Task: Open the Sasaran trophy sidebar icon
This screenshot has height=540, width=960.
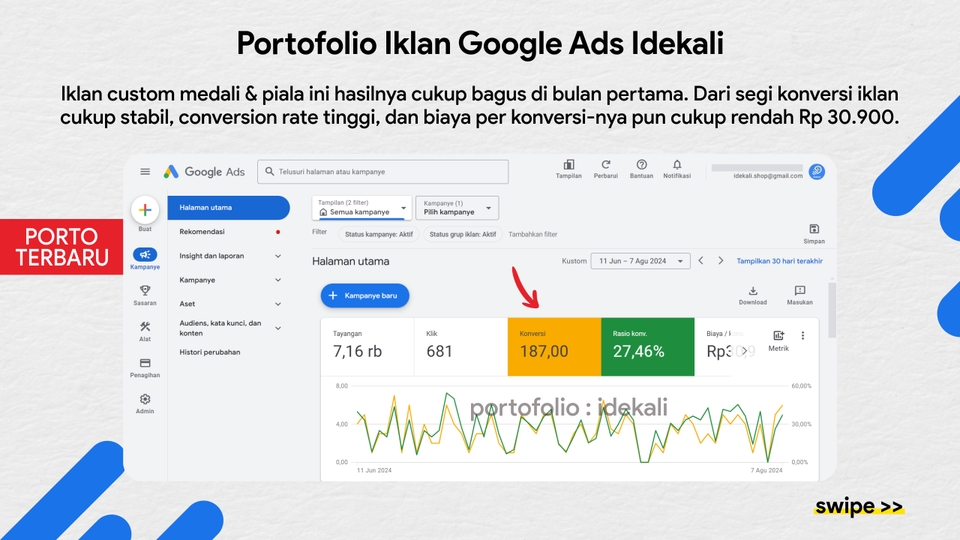Action: [x=145, y=290]
